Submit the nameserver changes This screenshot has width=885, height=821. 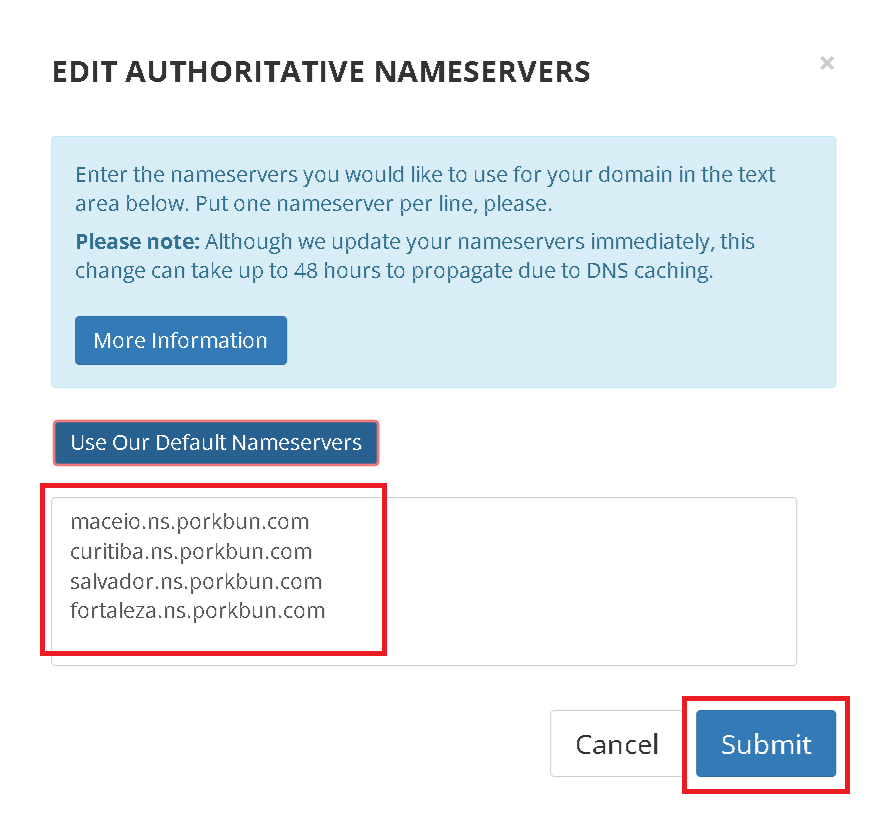click(x=765, y=743)
